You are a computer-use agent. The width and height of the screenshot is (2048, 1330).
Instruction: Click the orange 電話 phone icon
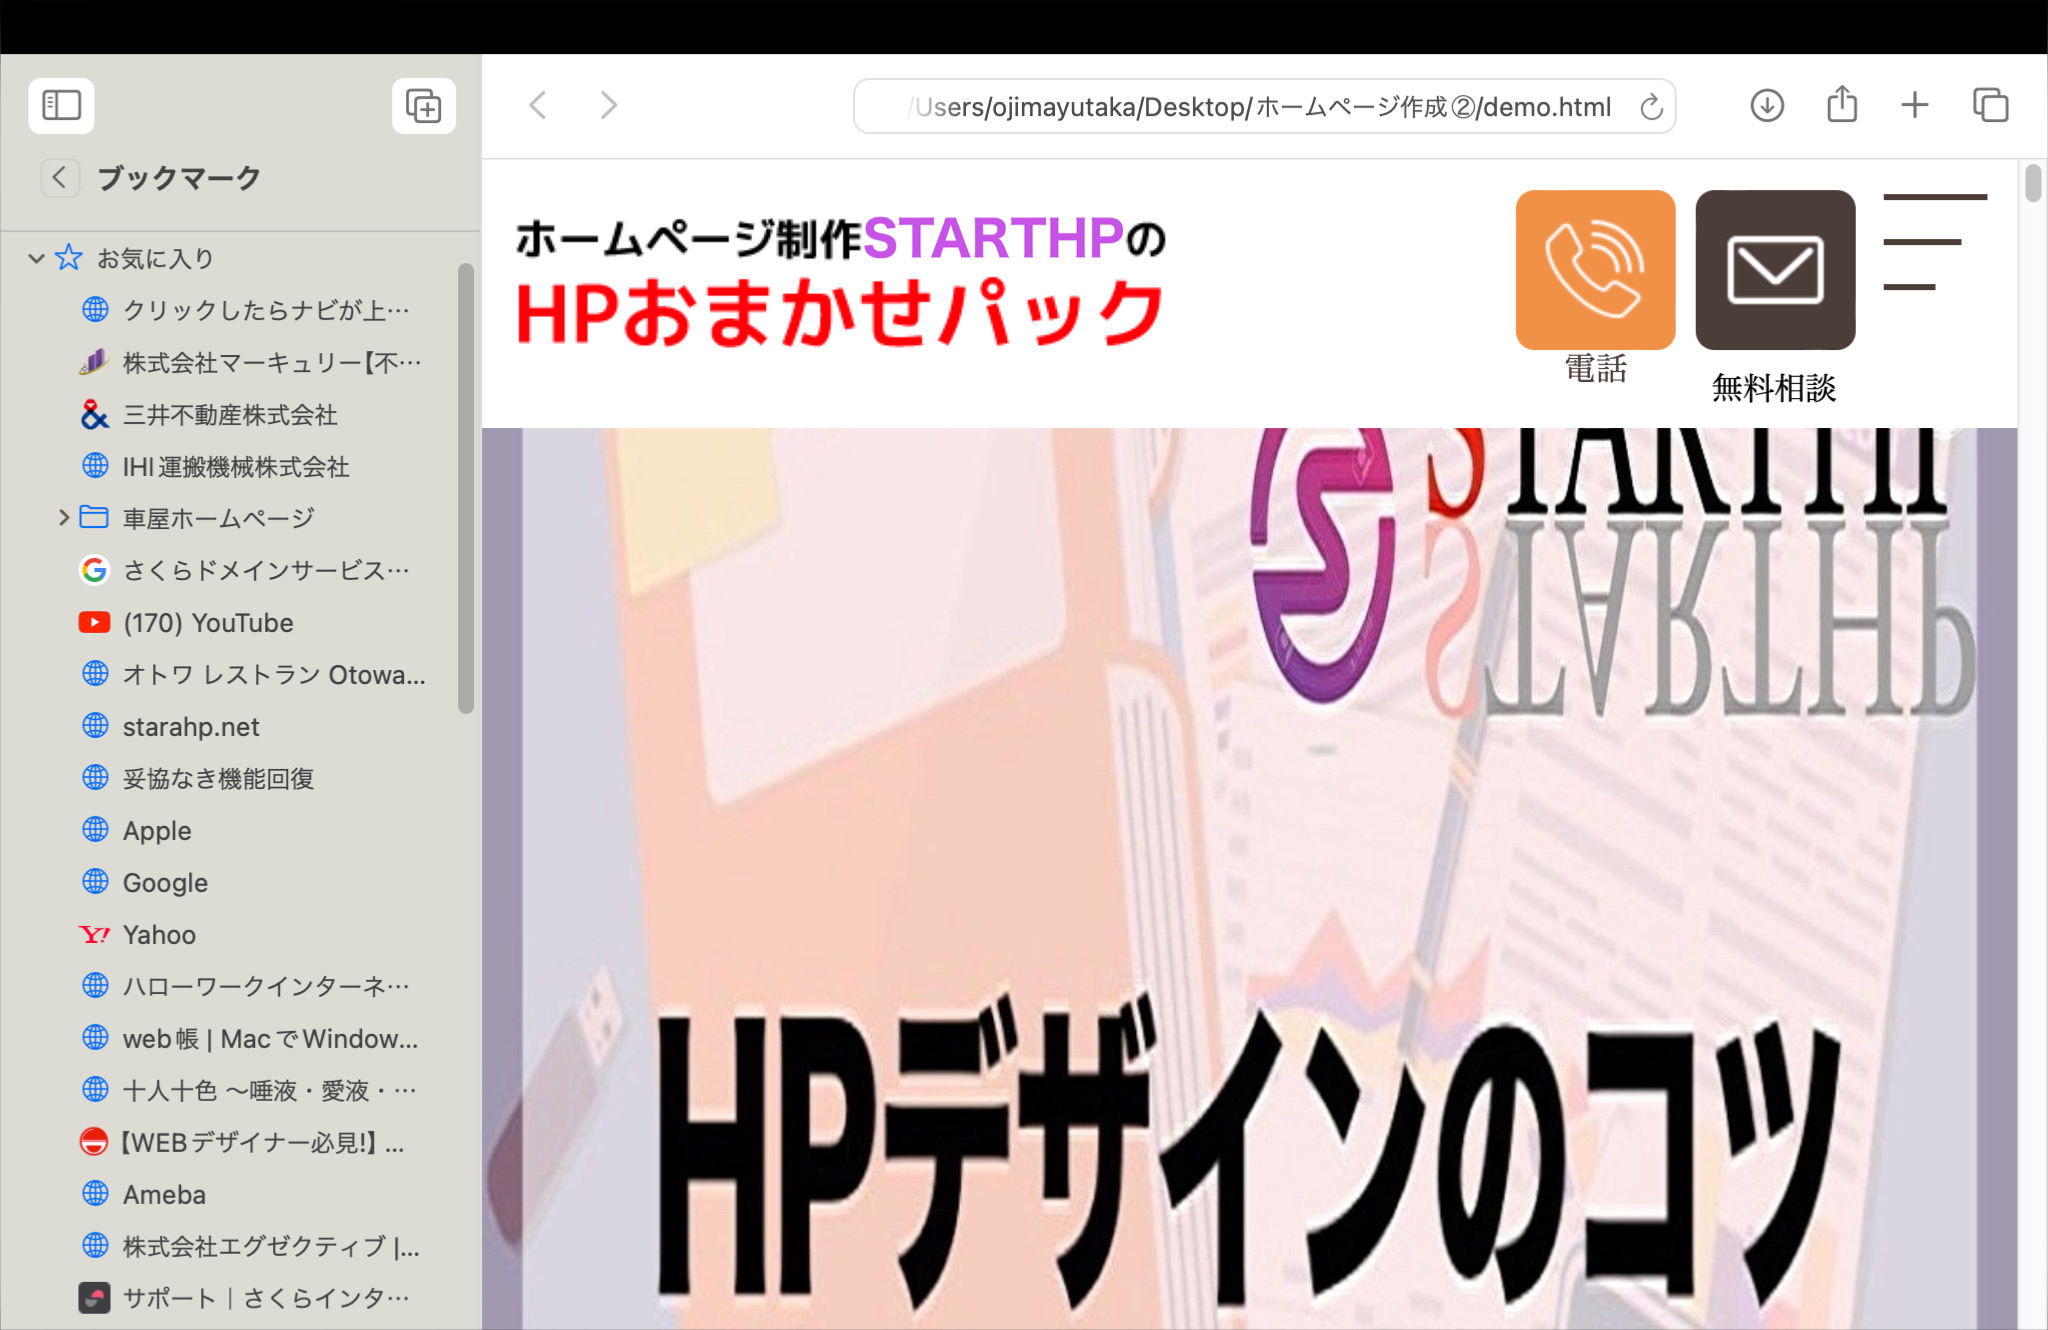tap(1595, 270)
